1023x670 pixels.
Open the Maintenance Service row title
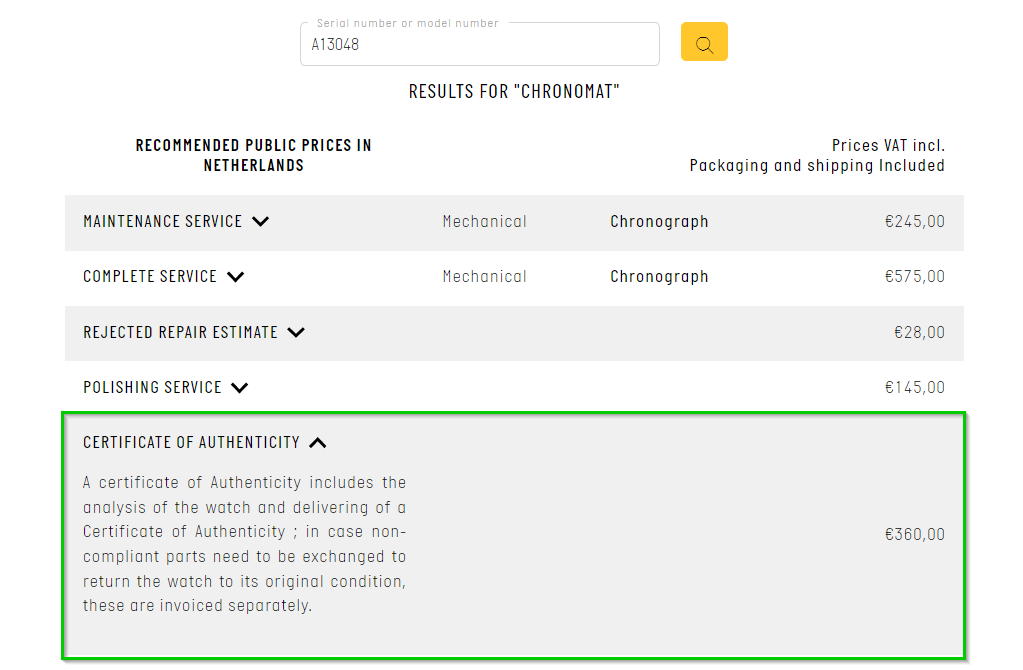pyautogui.click(x=162, y=222)
